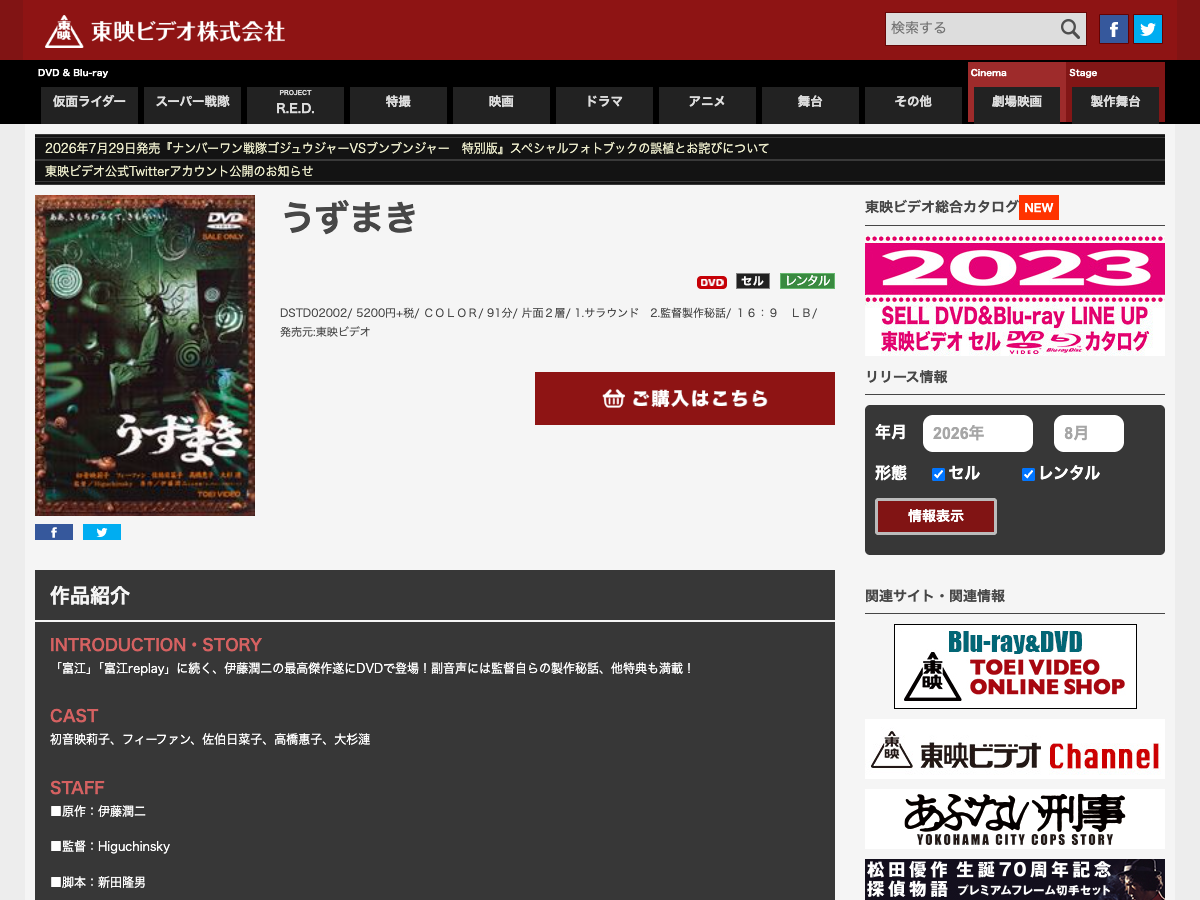Click the INTRODUCTION・STORY heading
This screenshot has width=1200, height=900.
point(156,645)
